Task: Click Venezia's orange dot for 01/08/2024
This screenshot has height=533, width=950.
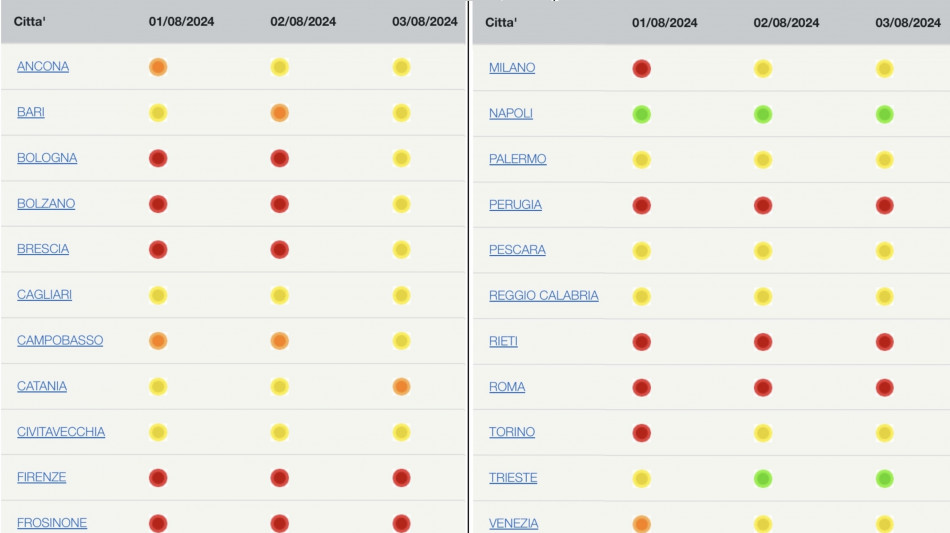Action: pos(642,524)
